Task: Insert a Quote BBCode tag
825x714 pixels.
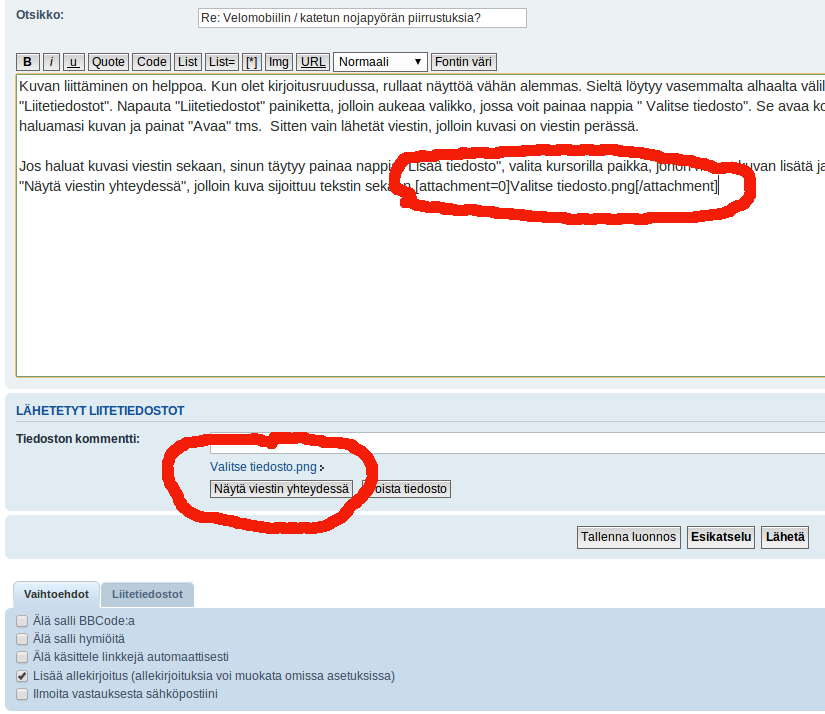Action: [108, 62]
